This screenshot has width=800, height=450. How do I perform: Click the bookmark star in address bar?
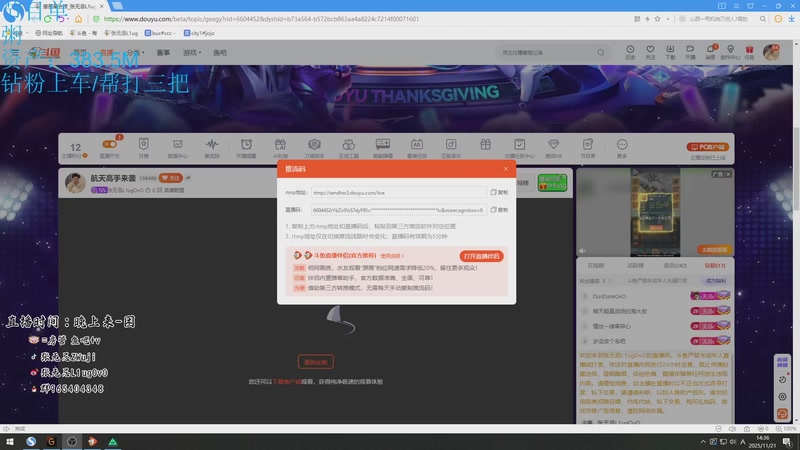pos(657,19)
